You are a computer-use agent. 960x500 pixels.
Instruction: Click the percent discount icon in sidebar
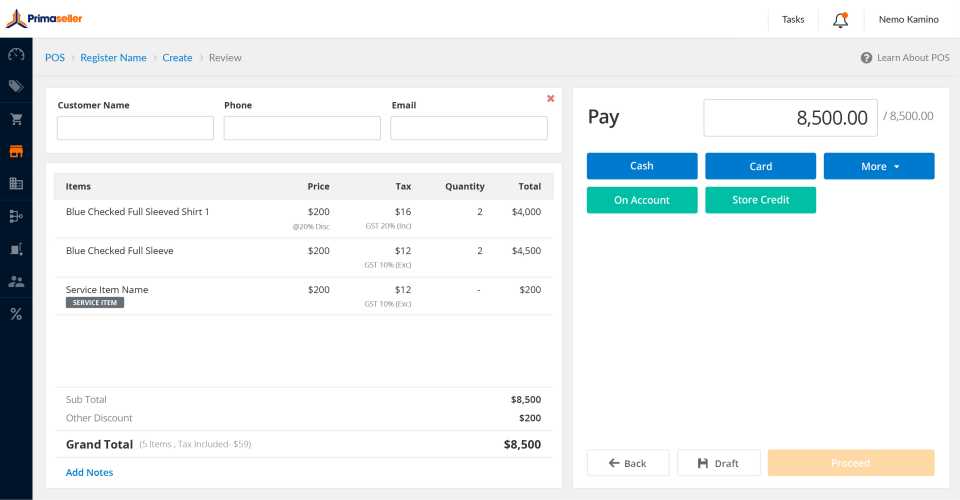point(16,314)
